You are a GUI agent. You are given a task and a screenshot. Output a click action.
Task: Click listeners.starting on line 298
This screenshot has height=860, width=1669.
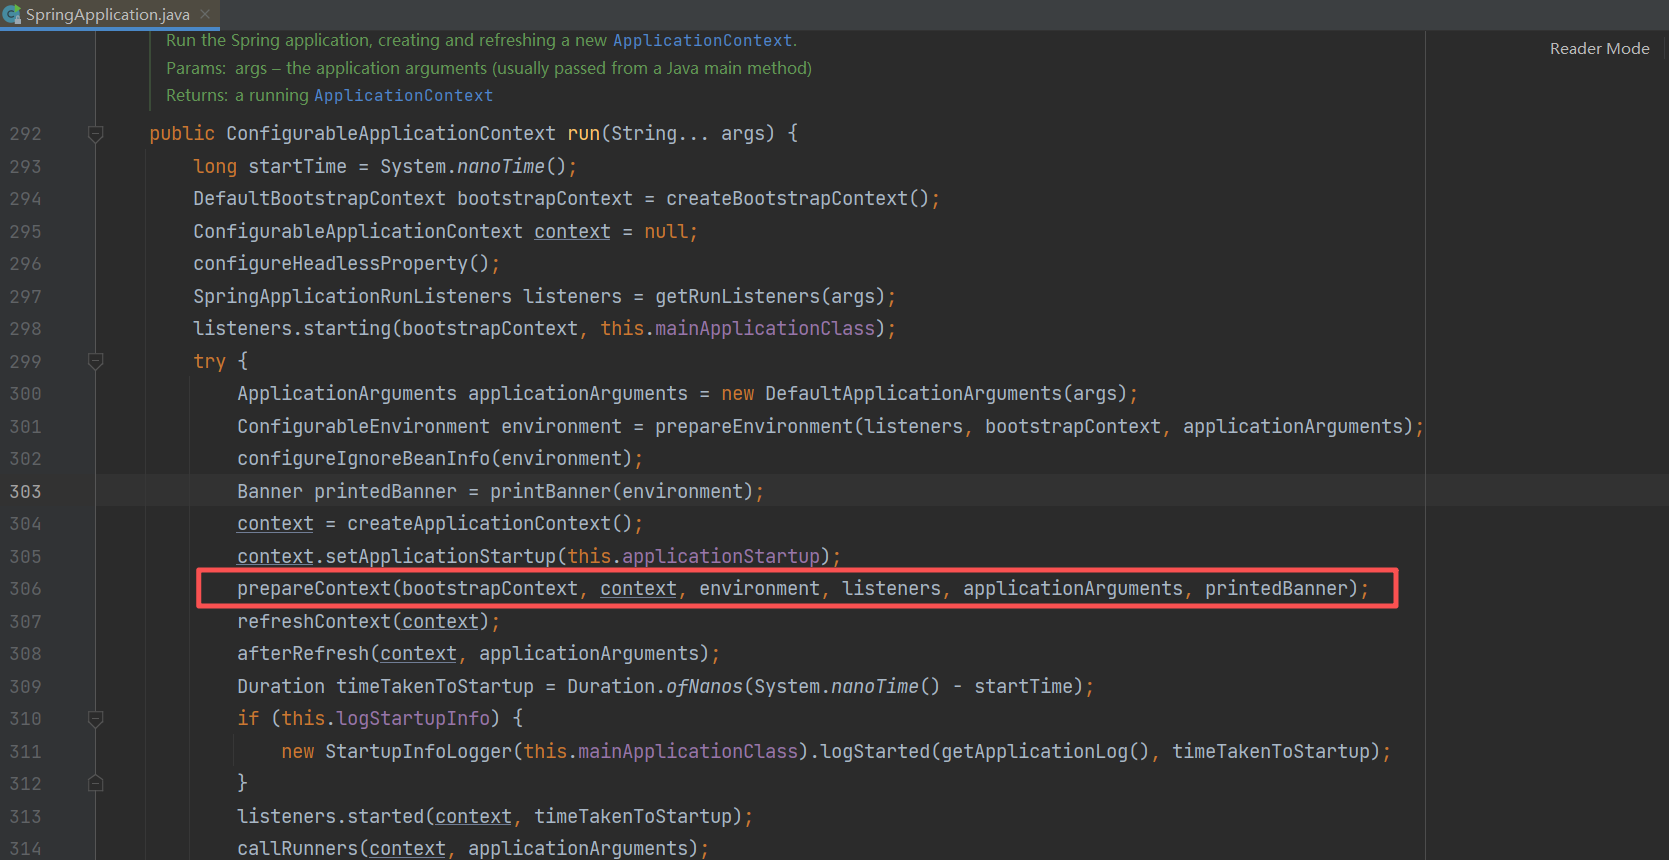coord(292,328)
